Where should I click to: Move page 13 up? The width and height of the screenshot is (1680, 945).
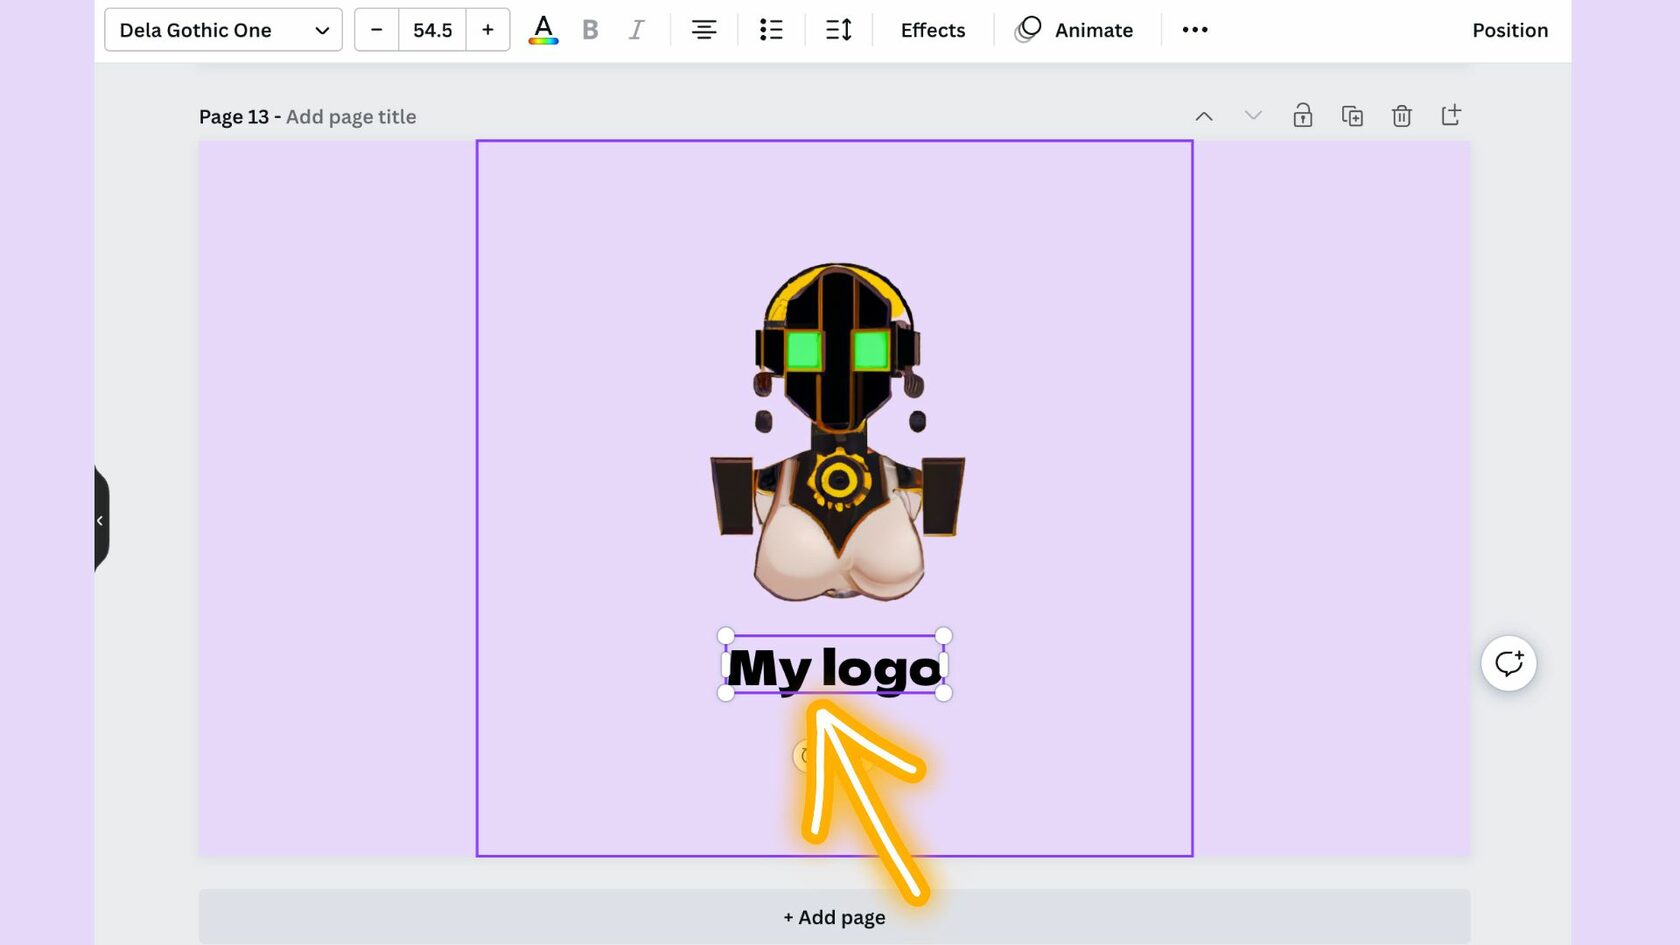(1204, 116)
